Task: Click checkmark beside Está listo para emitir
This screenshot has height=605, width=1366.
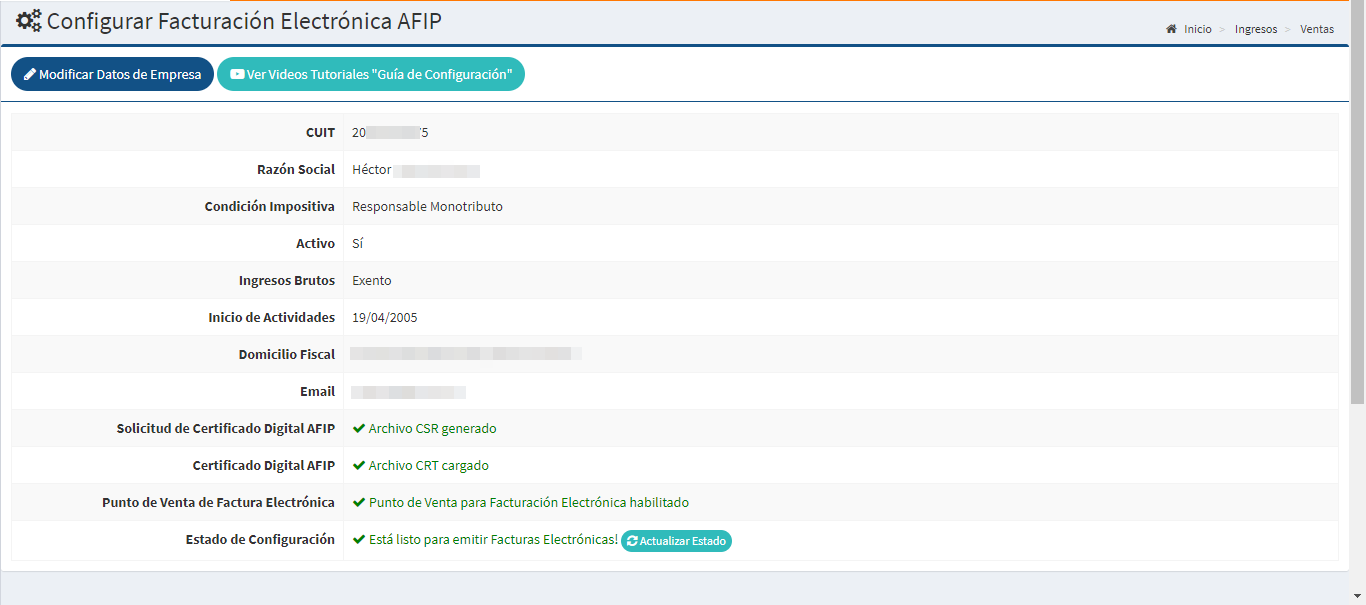Action: coord(359,539)
